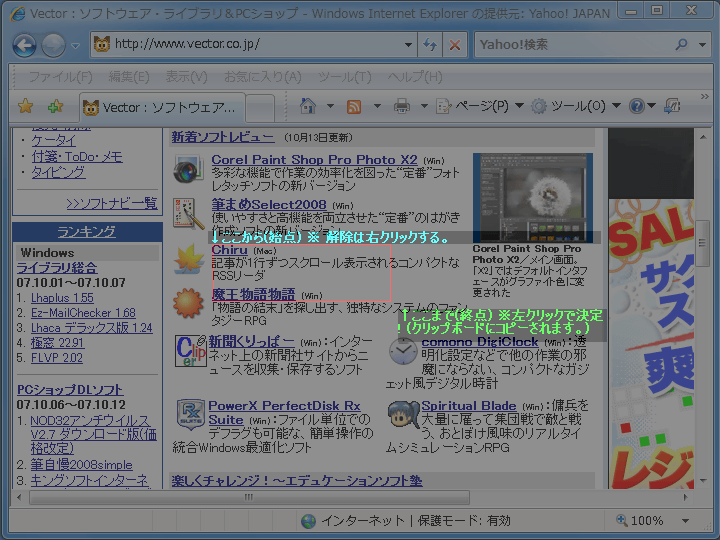
Task: Open the Spiritual Blade link
Action: tap(469, 406)
